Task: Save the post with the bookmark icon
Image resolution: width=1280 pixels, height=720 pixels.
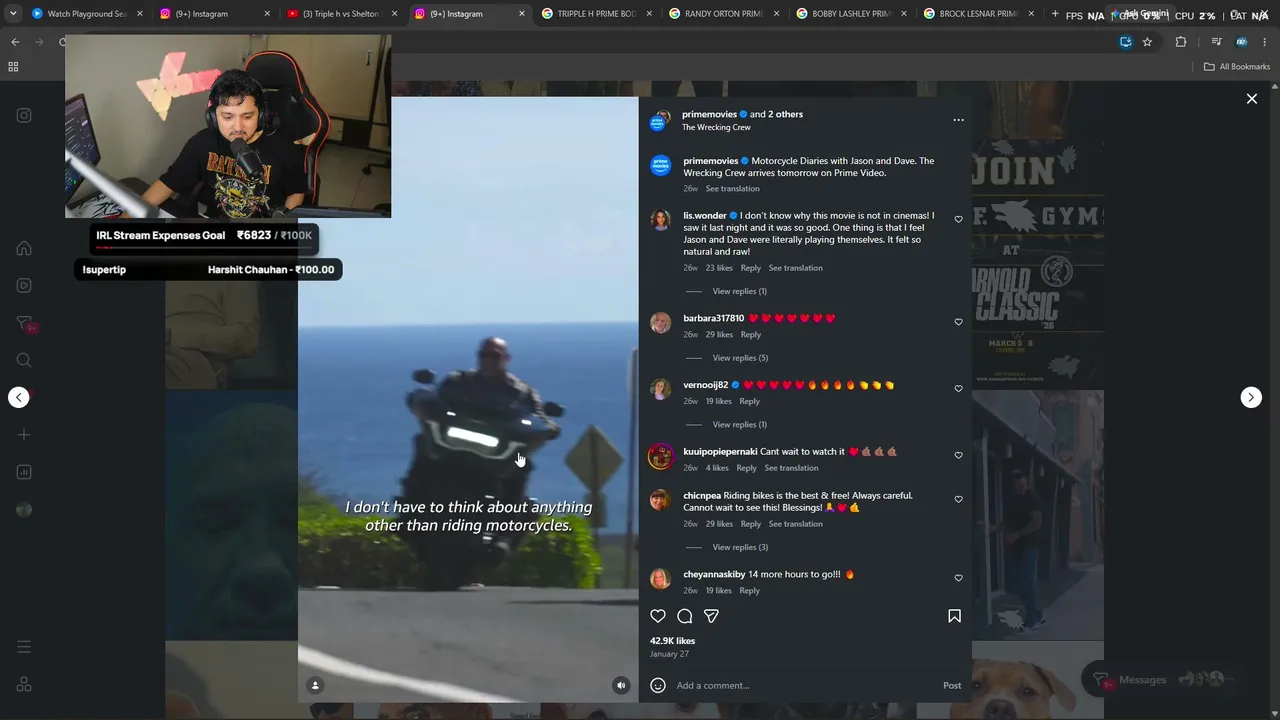Action: 954,616
